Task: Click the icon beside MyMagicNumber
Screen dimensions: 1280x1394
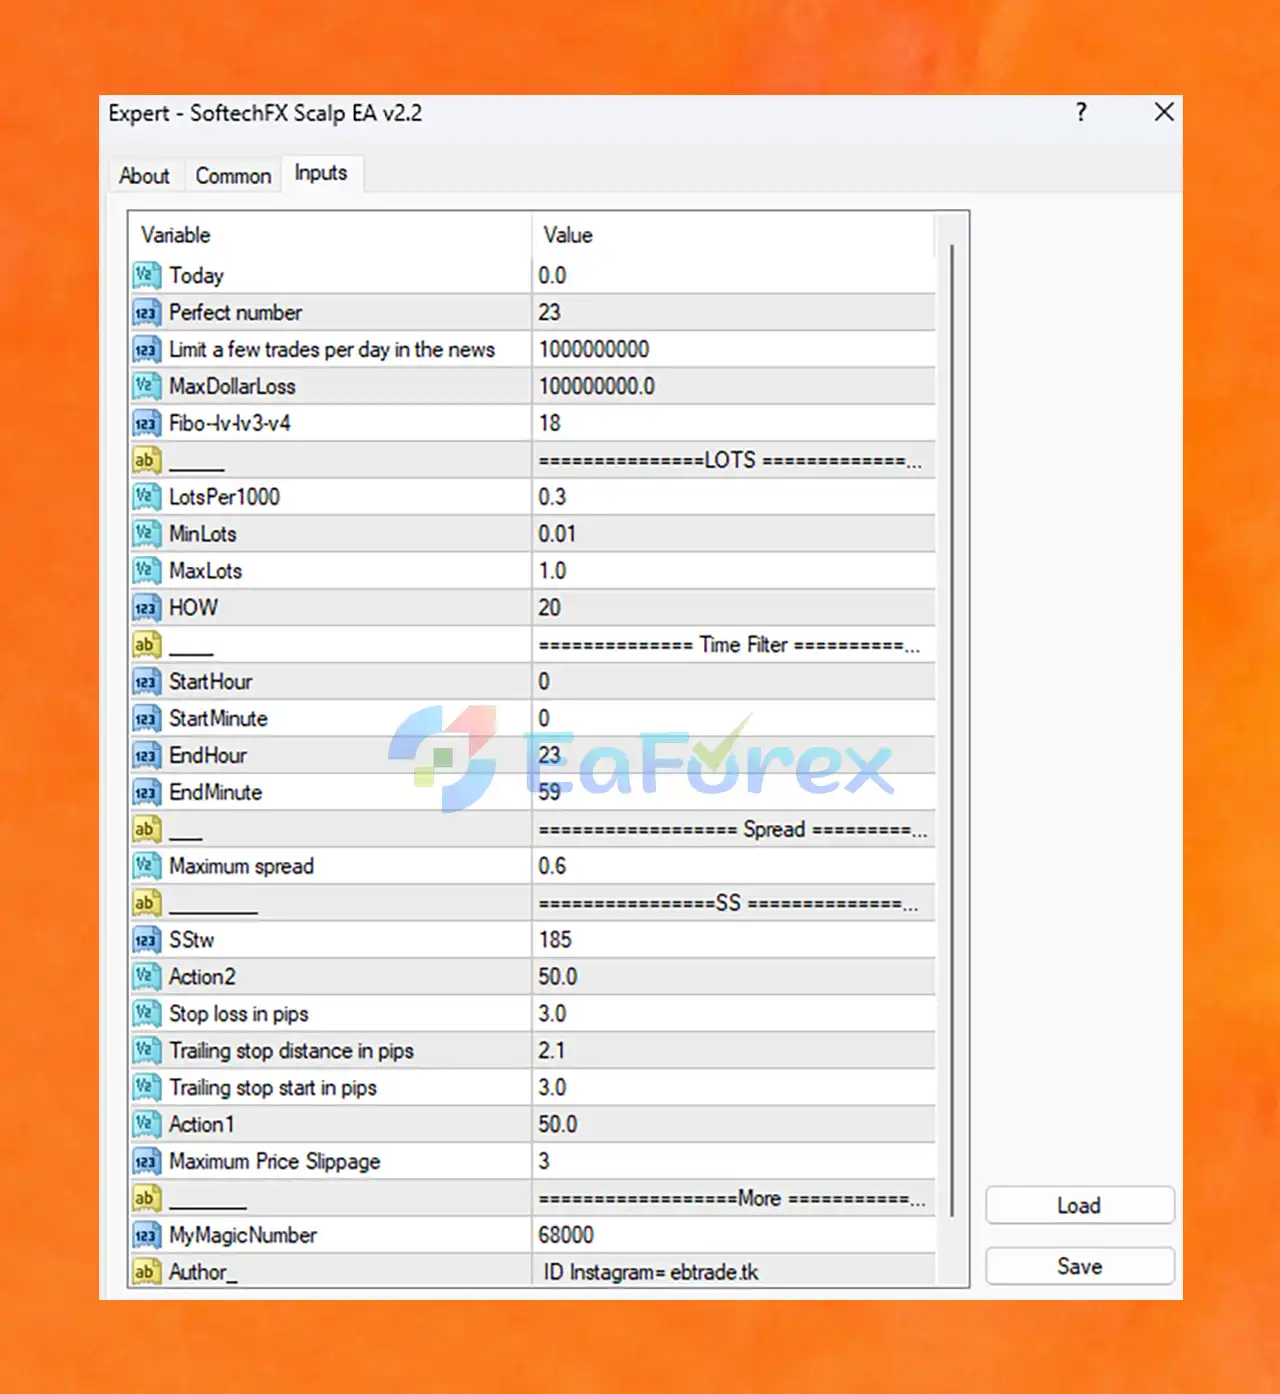Action: (146, 1235)
